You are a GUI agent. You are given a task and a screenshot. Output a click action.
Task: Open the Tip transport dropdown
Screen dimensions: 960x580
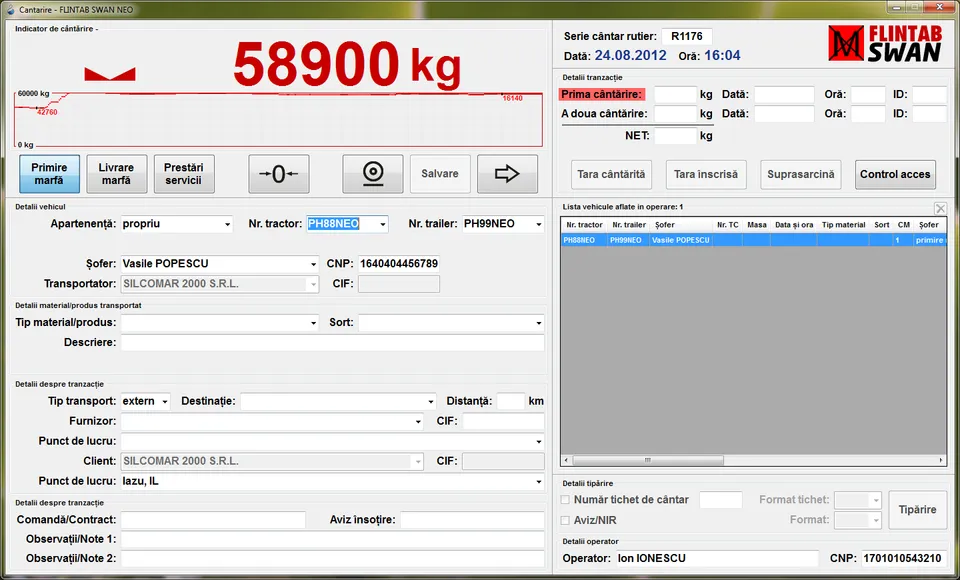point(165,402)
